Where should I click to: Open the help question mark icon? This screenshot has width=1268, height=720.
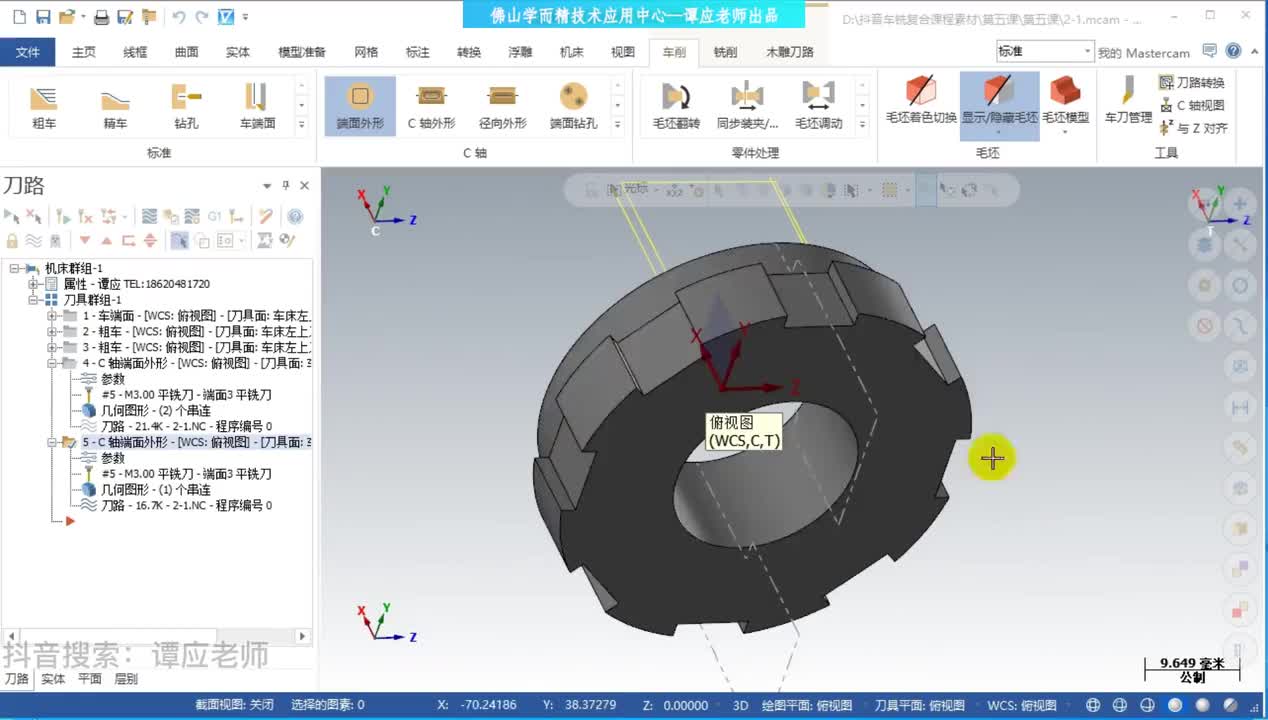tap(1233, 51)
